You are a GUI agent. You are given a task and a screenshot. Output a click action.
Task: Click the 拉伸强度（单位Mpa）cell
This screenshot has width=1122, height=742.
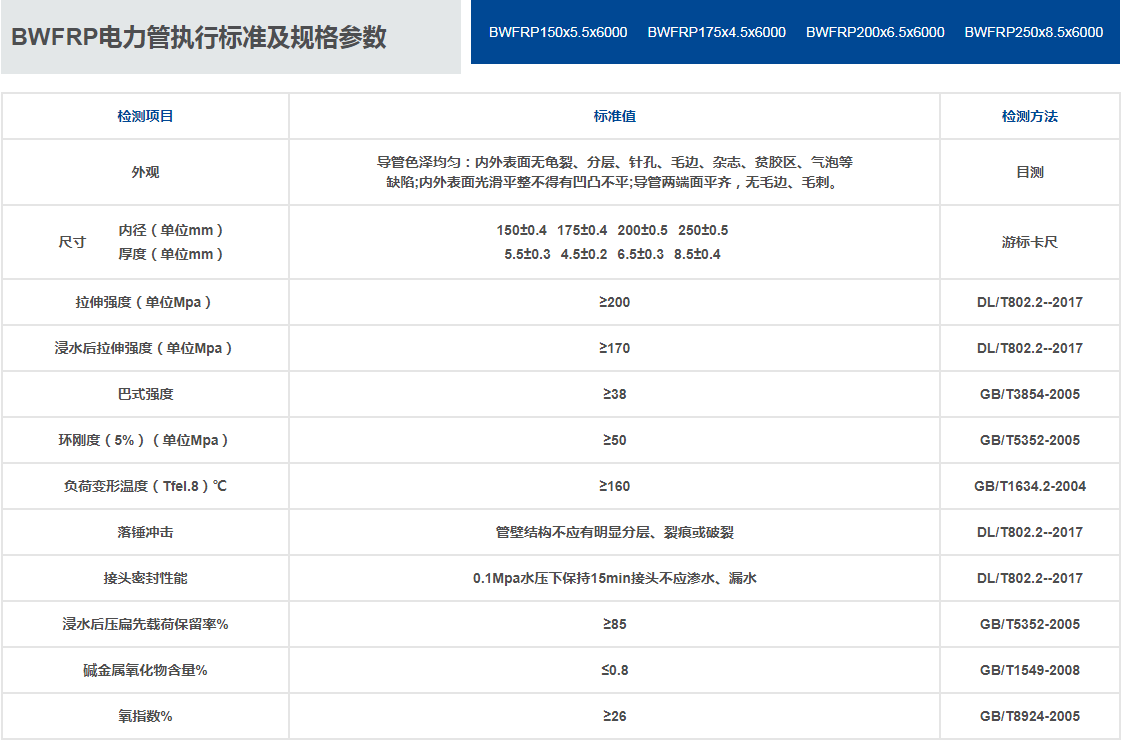pos(144,302)
